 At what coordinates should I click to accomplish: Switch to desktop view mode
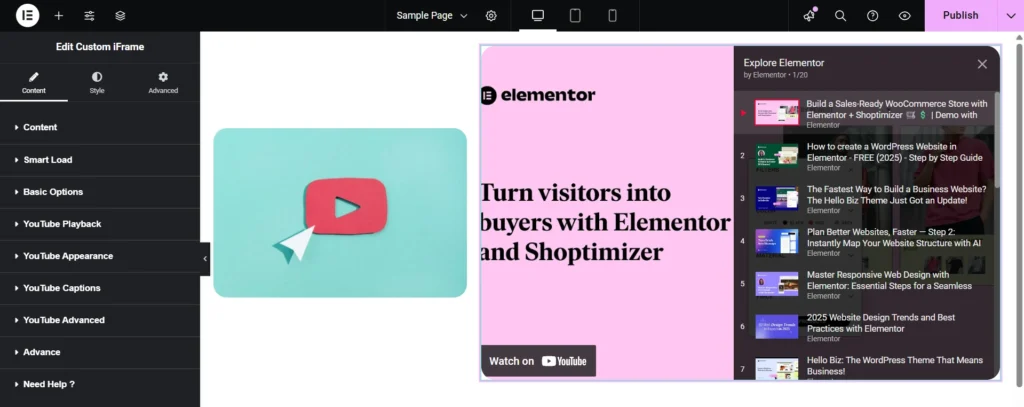point(537,16)
